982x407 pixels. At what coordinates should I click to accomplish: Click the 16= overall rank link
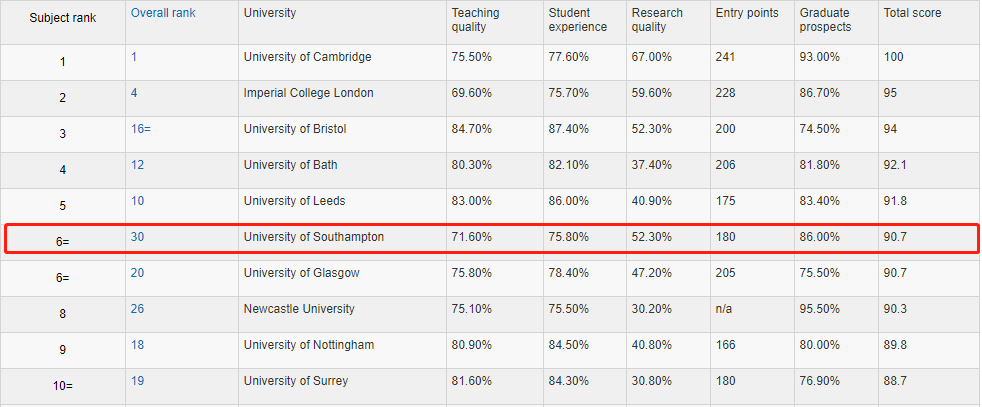click(x=141, y=129)
